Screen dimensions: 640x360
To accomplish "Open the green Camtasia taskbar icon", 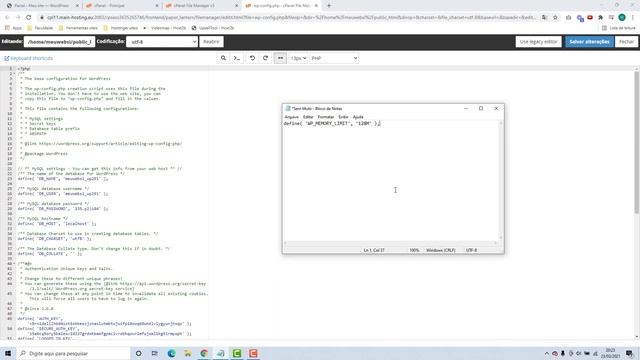I will click(237, 353).
